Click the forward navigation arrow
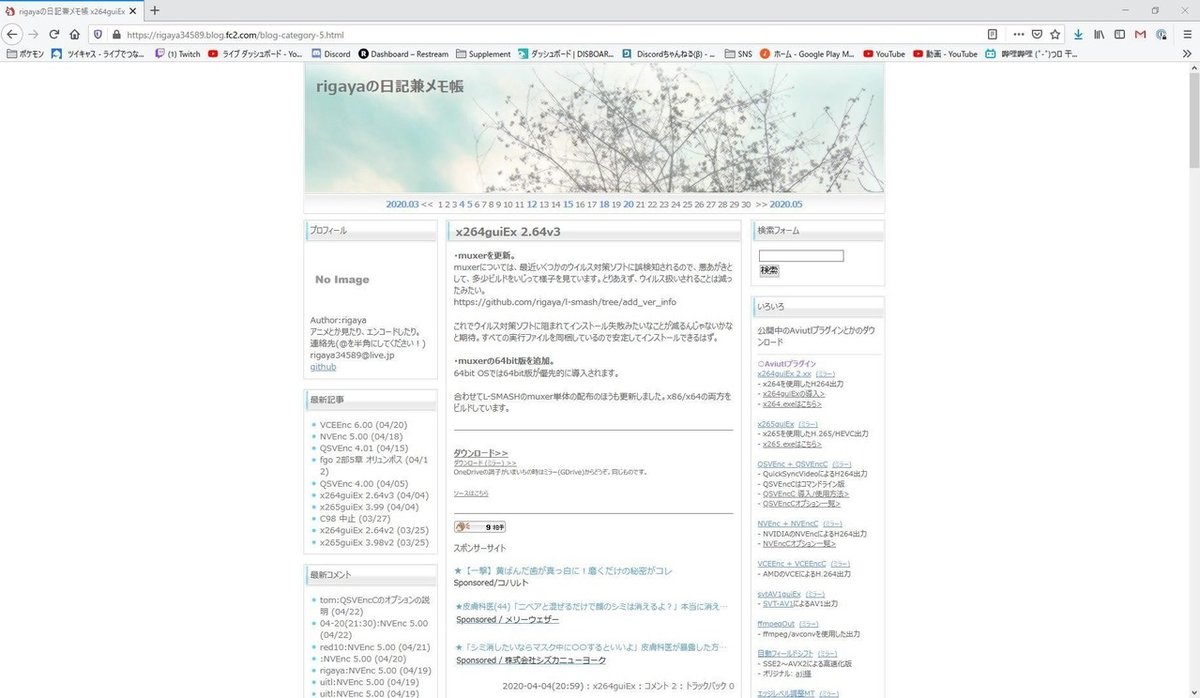The height and width of the screenshot is (698, 1200). tap(33, 34)
